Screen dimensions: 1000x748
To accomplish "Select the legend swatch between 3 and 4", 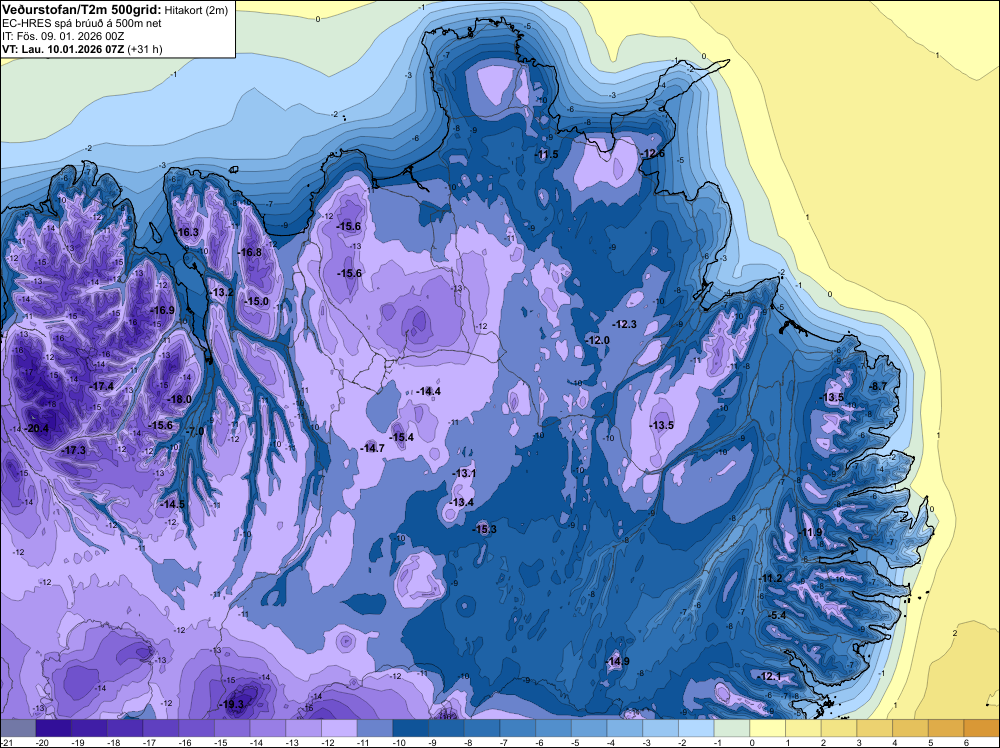I will coord(875,728).
